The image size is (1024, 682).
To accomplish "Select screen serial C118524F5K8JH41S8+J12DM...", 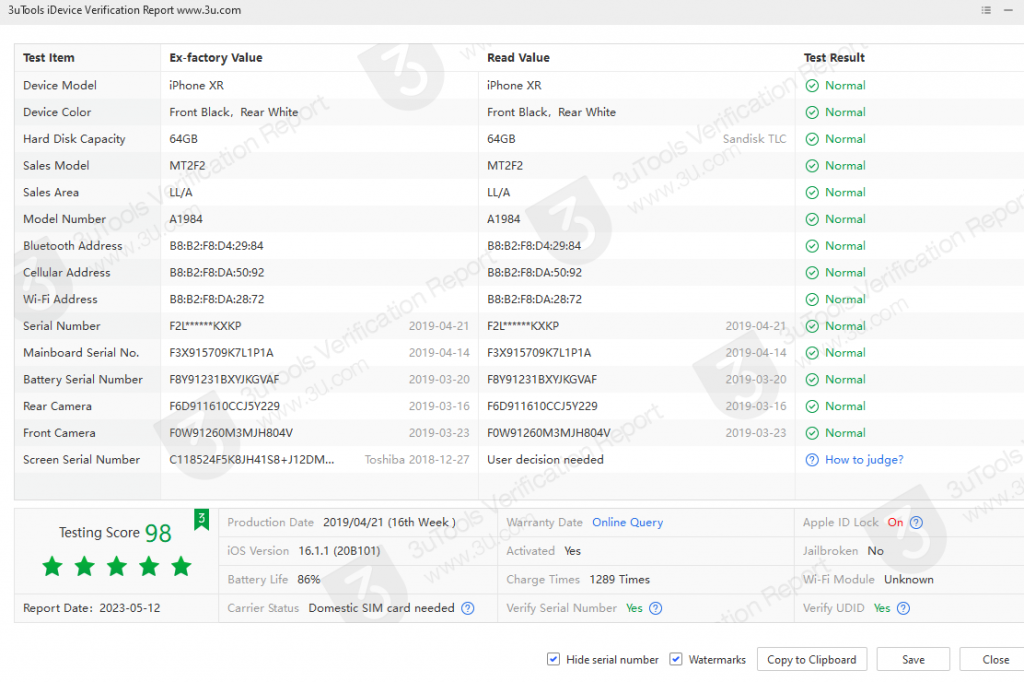I will coord(251,460).
